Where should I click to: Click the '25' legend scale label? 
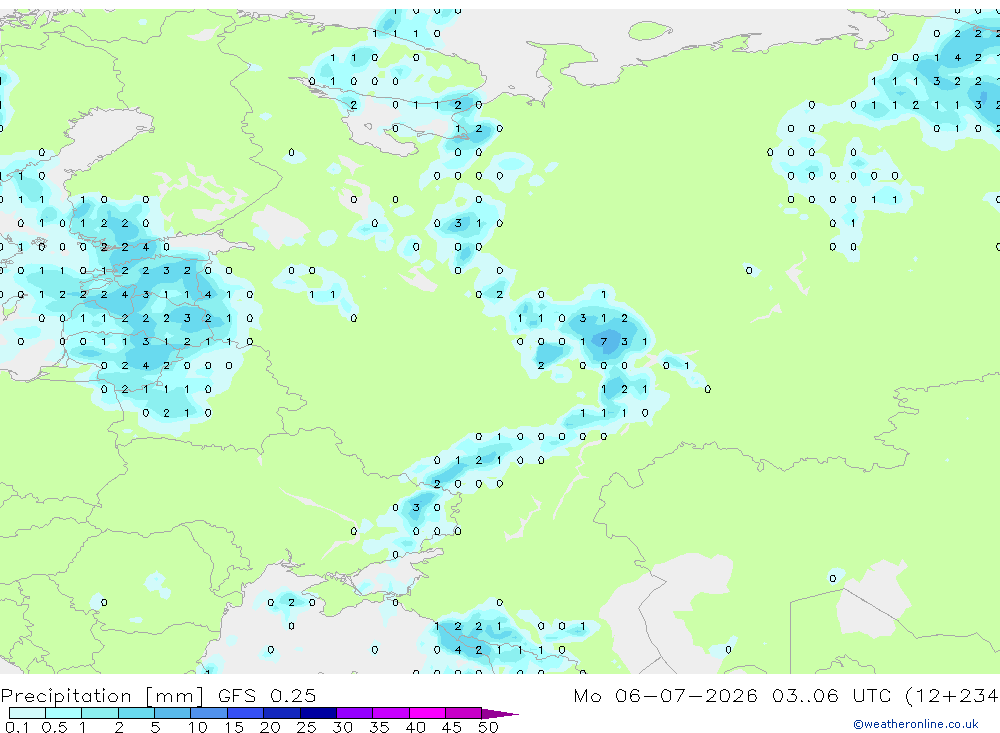(306, 727)
